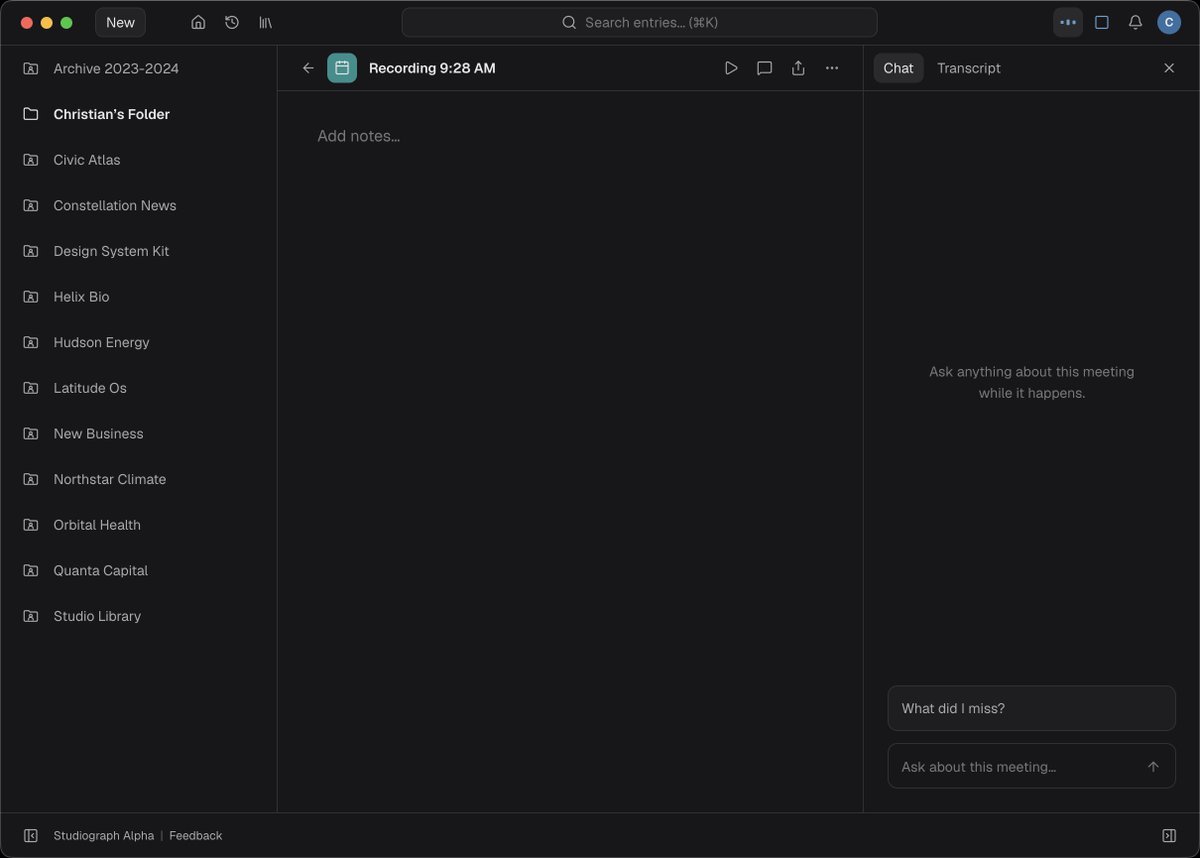Focus the Search entries field
The height and width of the screenshot is (858, 1200).
click(x=639, y=22)
